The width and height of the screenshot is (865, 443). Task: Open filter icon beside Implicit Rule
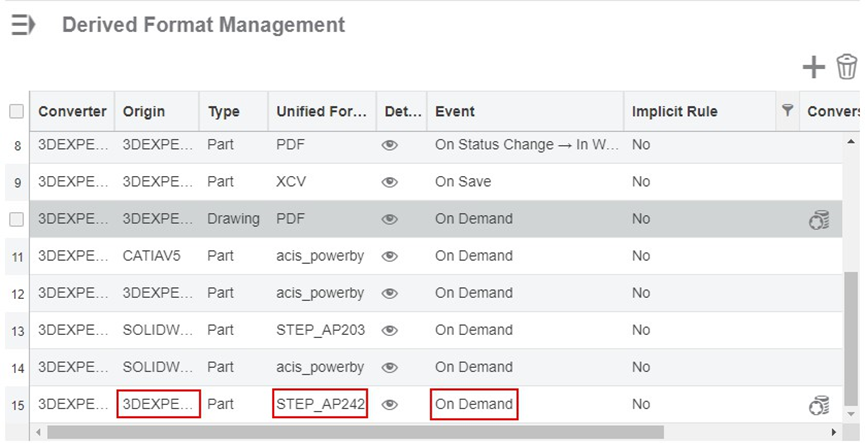coord(787,110)
